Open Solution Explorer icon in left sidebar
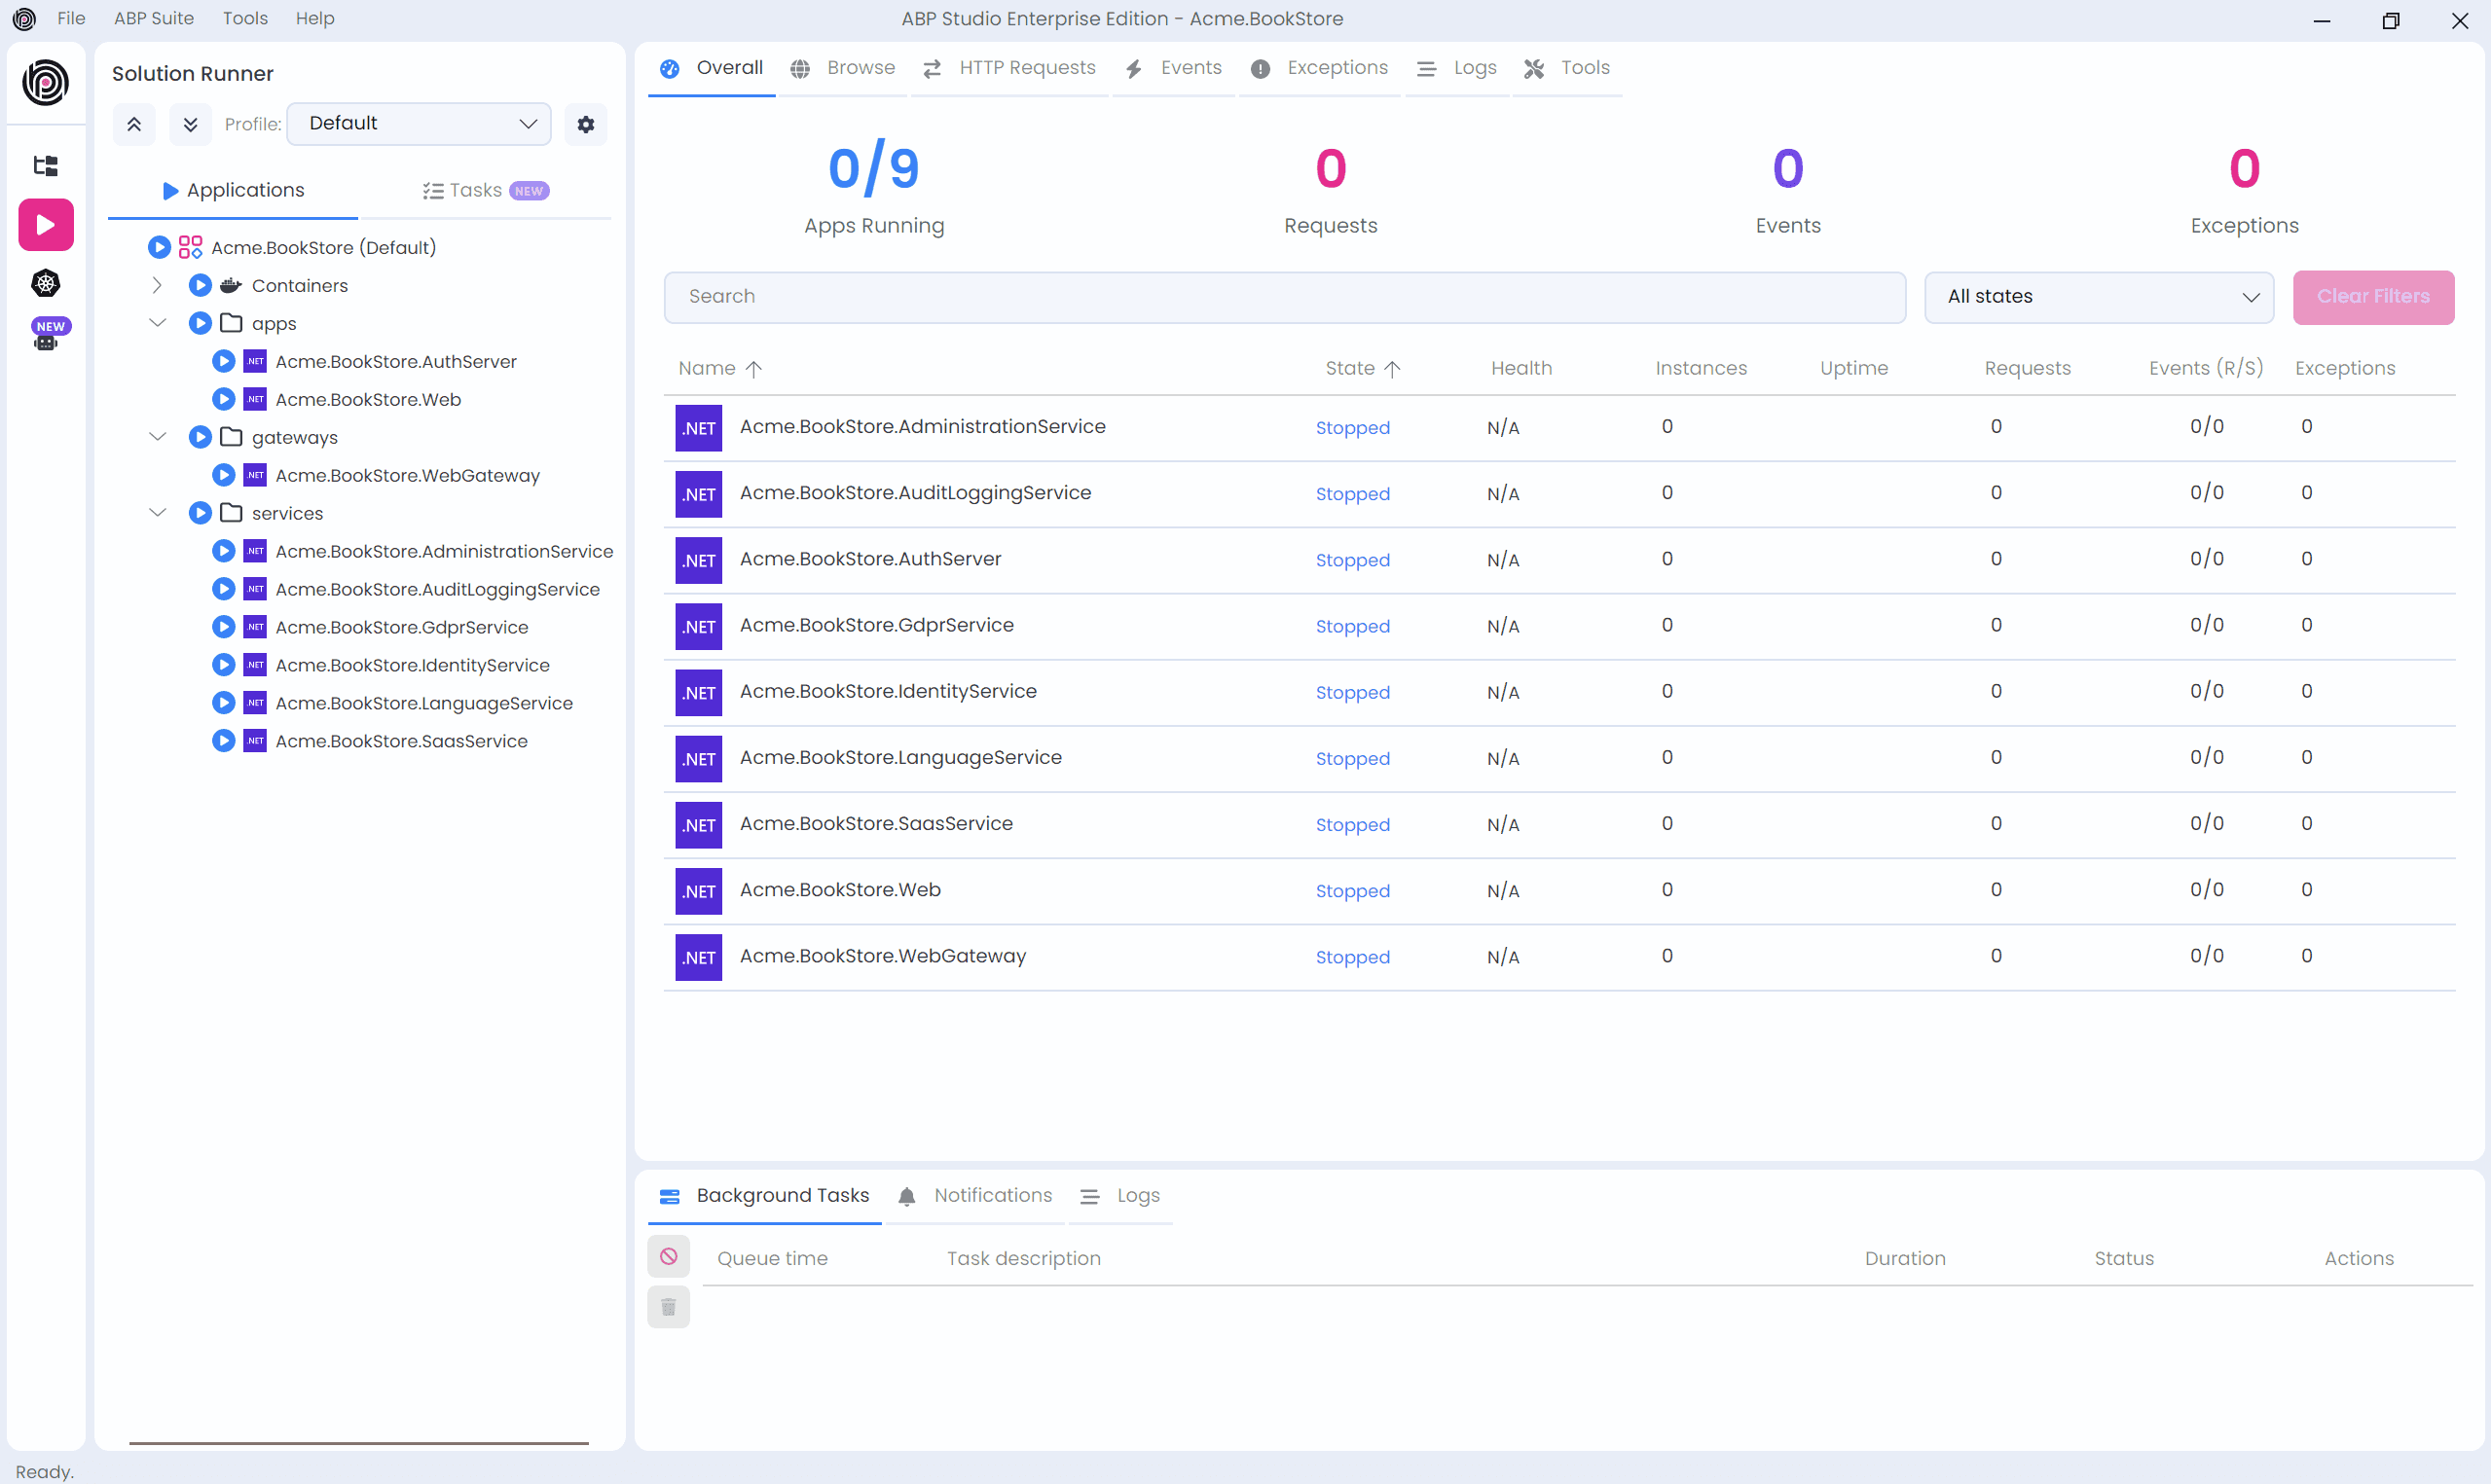Image resolution: width=2491 pixels, height=1484 pixels. (x=46, y=165)
